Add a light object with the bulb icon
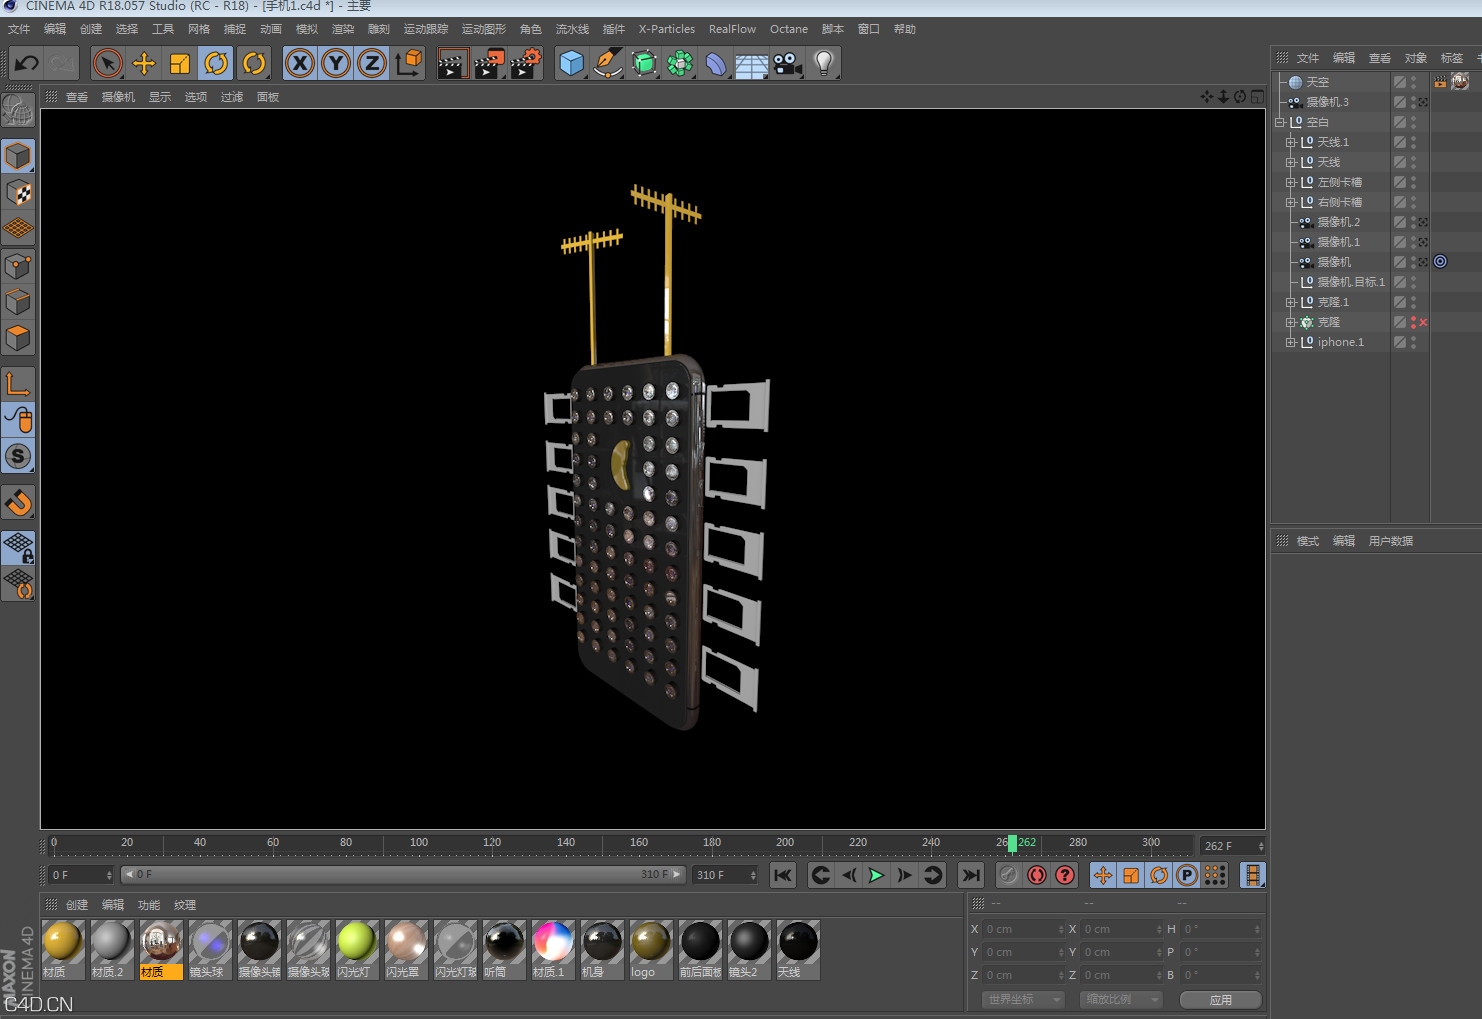1482x1019 pixels. click(x=823, y=64)
